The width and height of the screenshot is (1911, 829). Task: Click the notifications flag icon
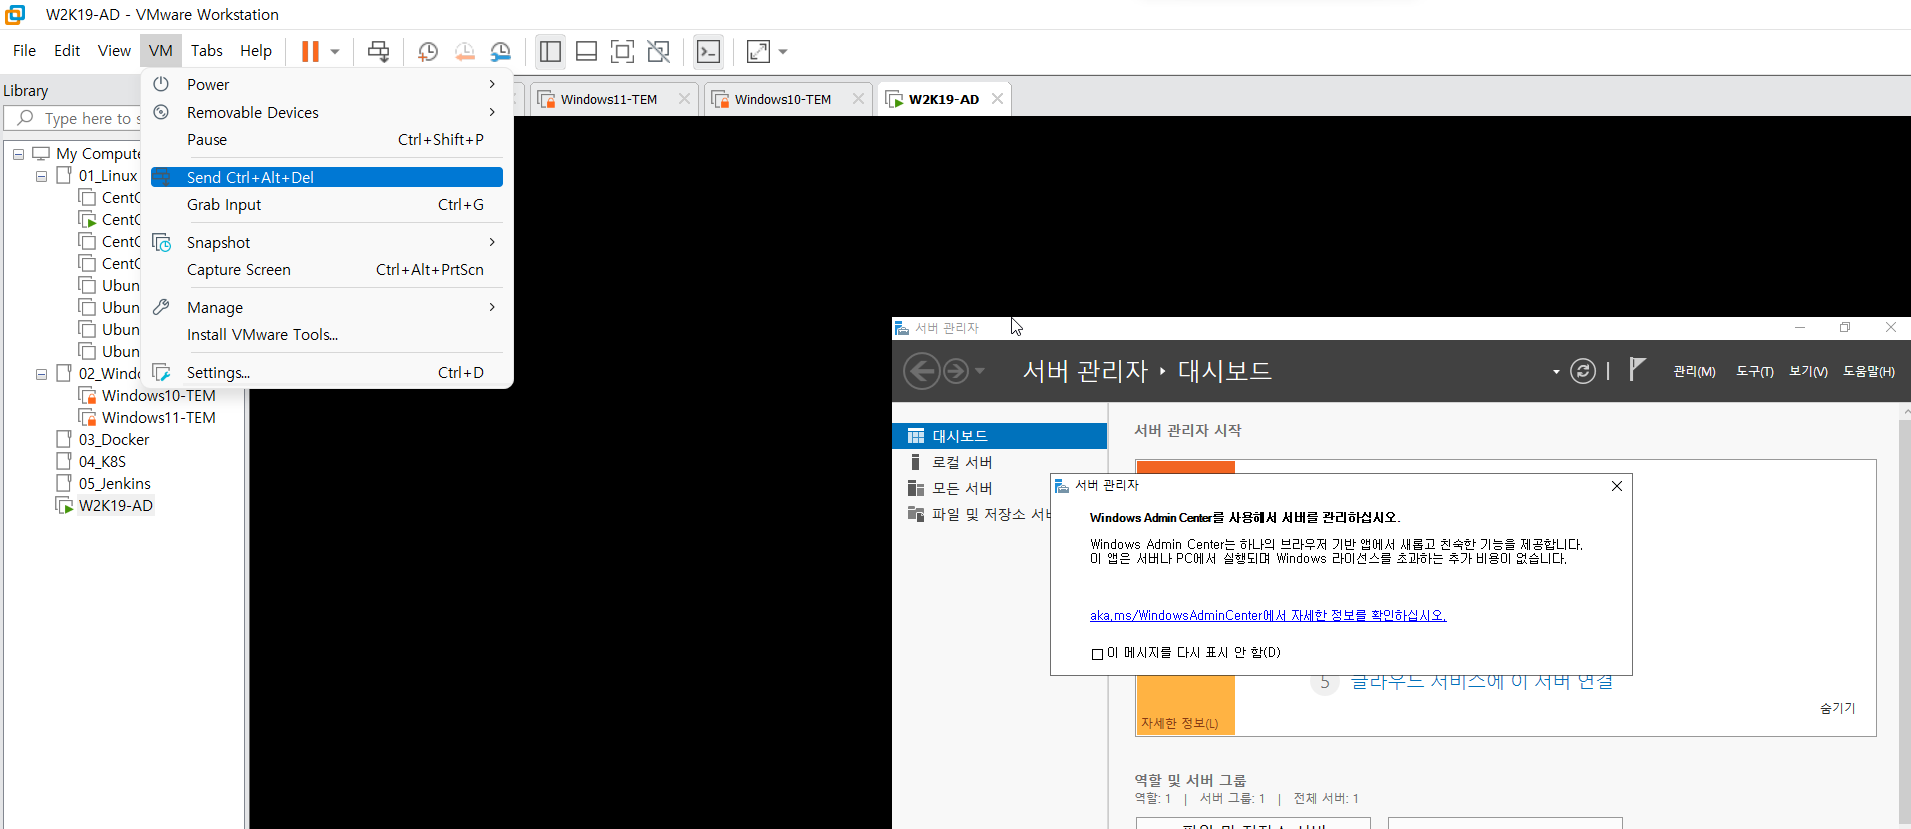(x=1636, y=370)
